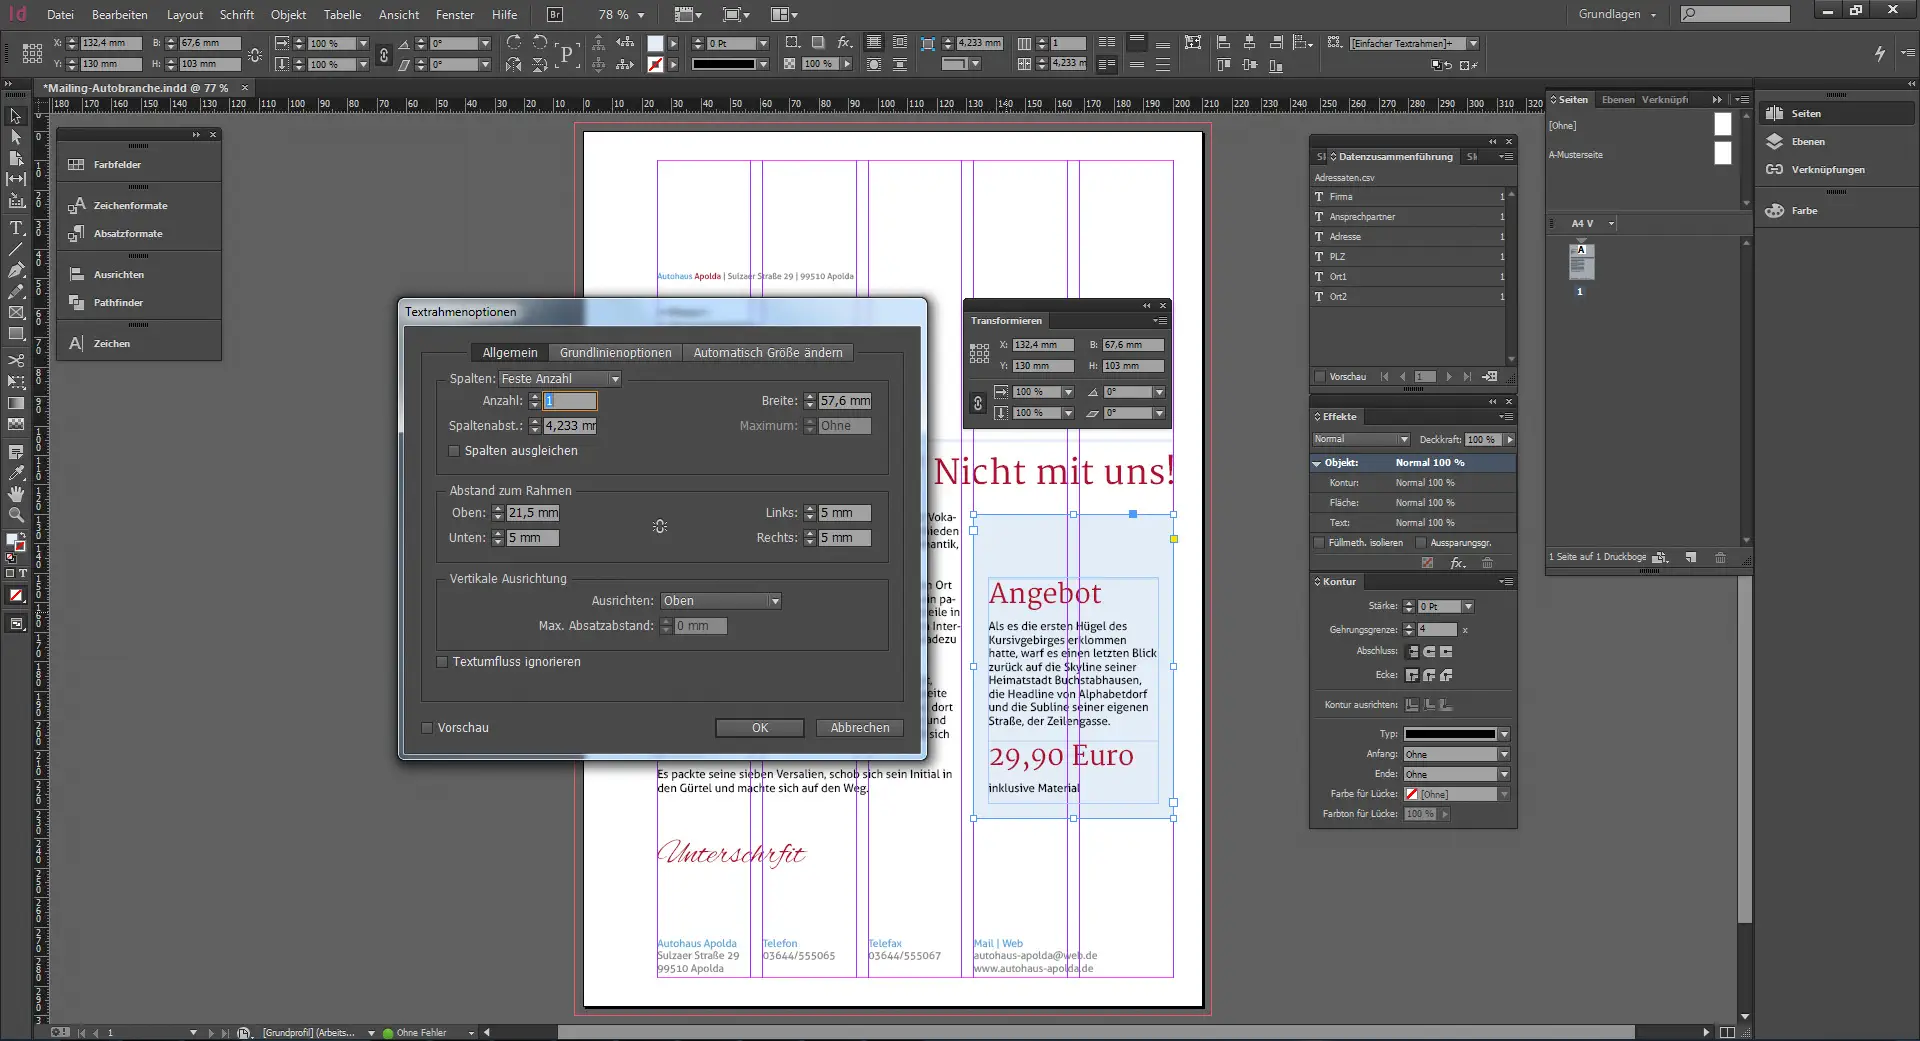The width and height of the screenshot is (1920, 1041).
Task: Click the Kontur Typ line style swatch
Action: tap(1450, 734)
